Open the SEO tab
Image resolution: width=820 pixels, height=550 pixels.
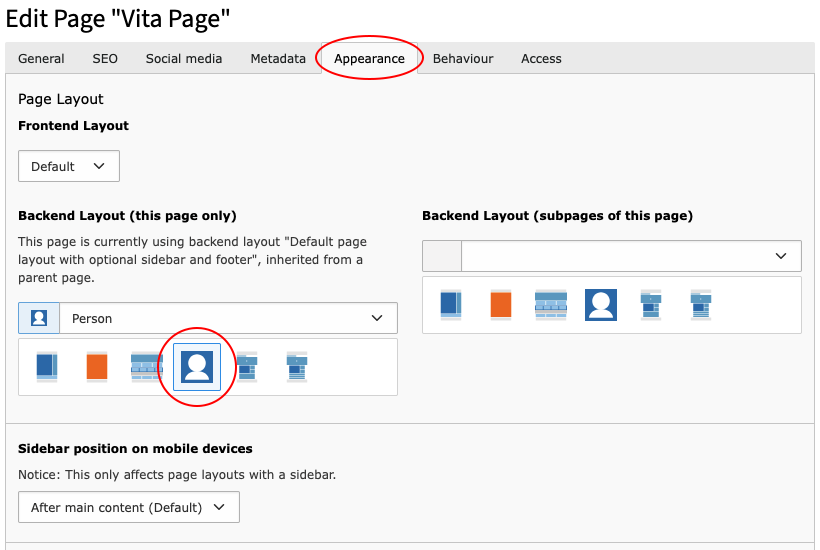click(105, 59)
